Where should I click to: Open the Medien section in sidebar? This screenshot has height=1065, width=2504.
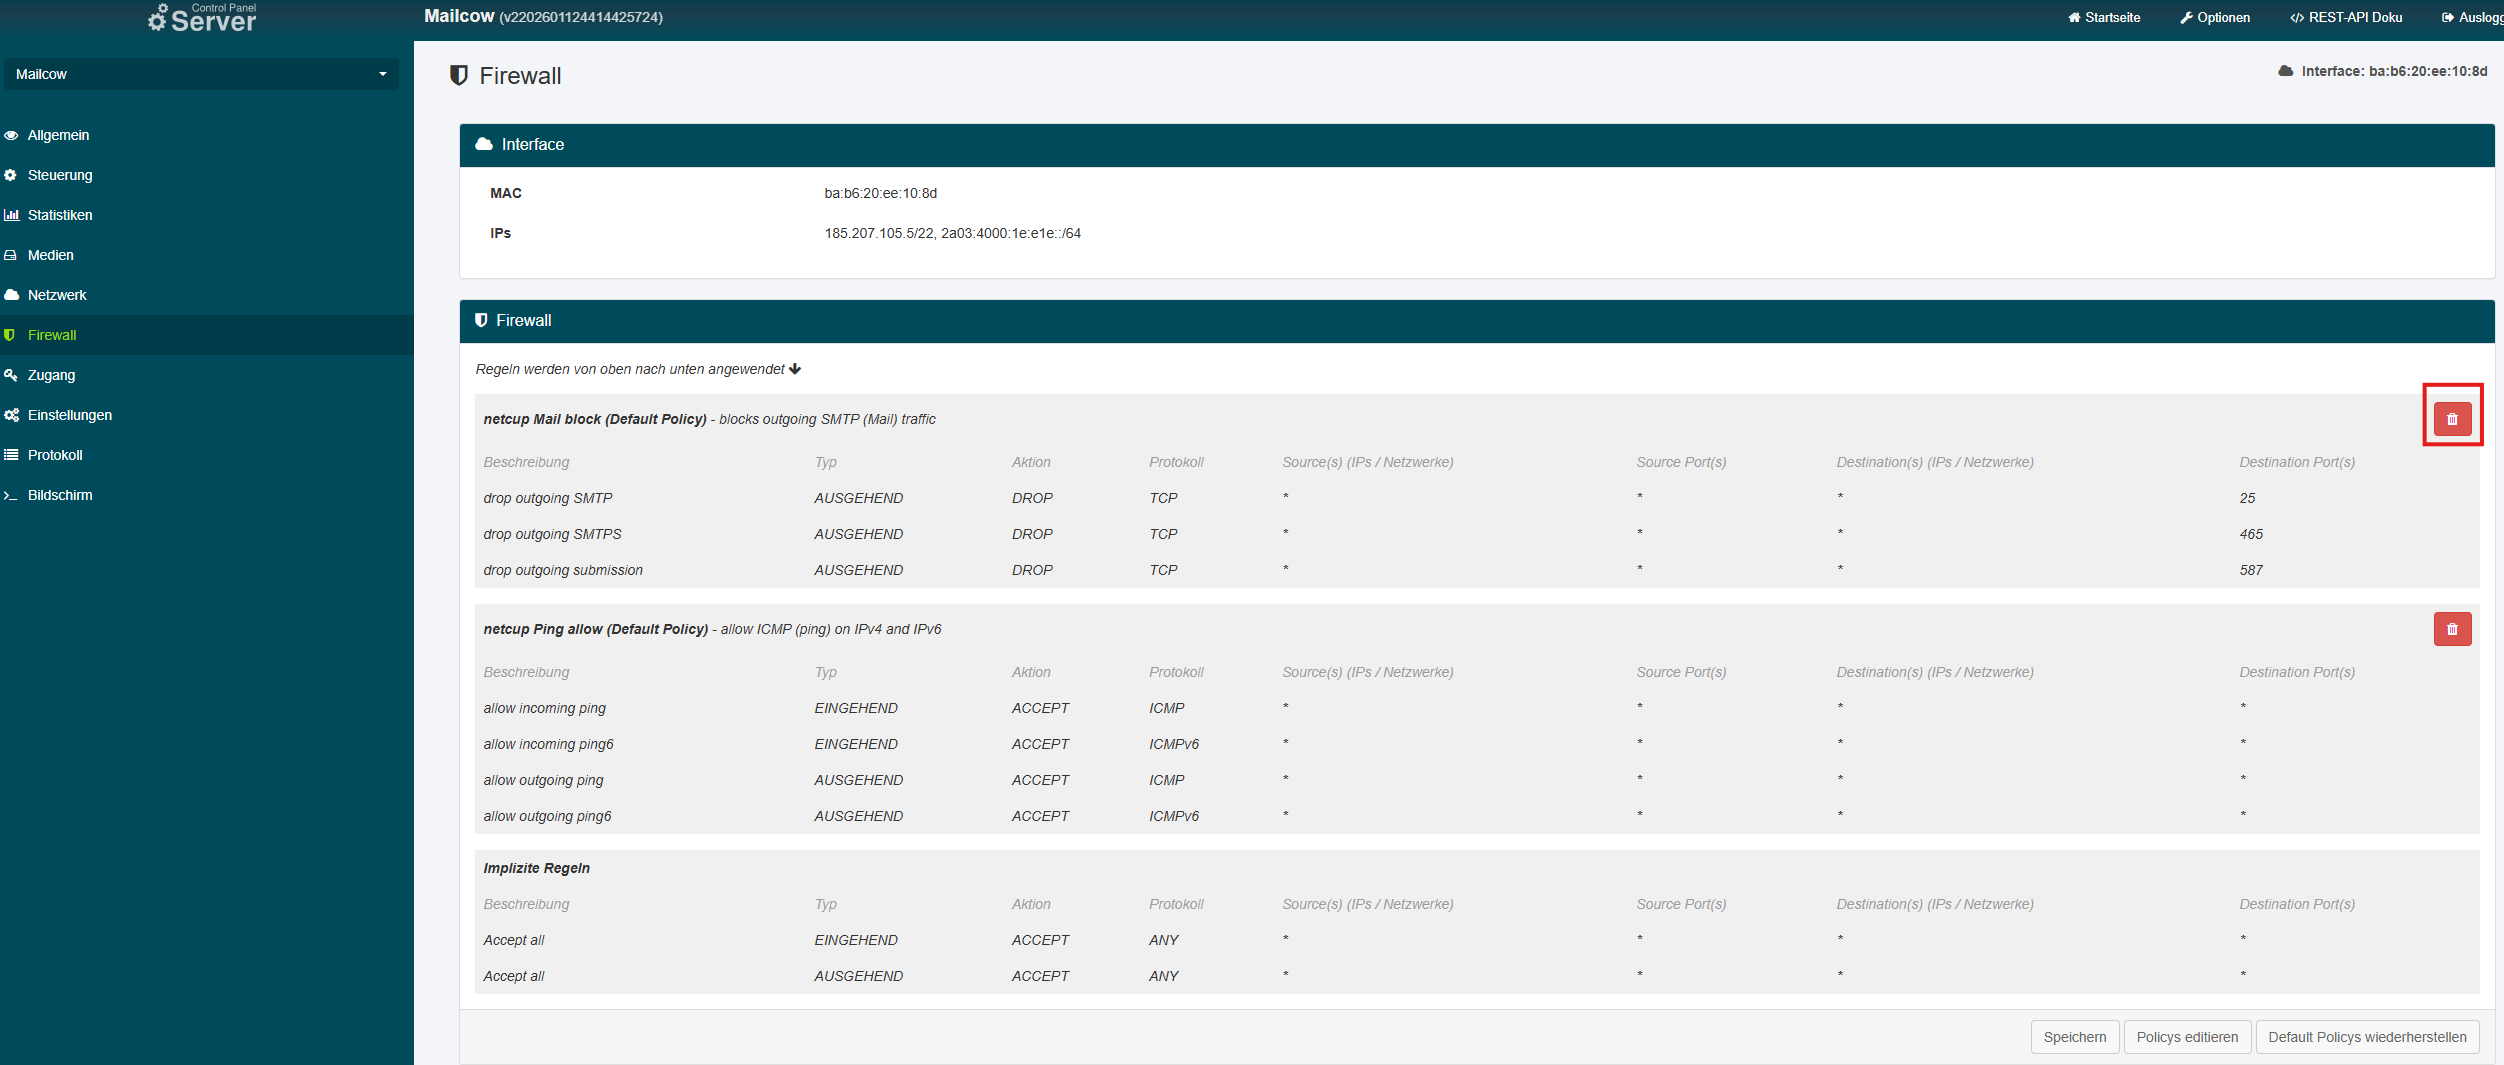coord(51,255)
